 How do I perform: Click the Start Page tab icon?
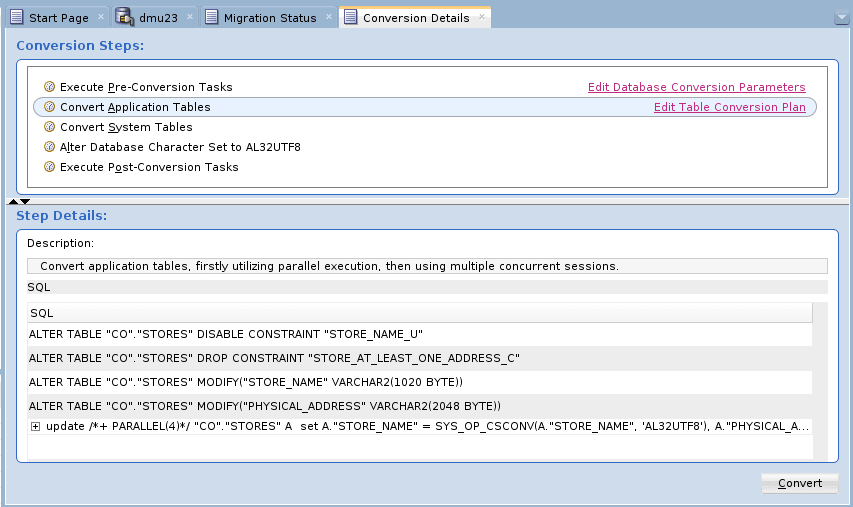[17, 17]
